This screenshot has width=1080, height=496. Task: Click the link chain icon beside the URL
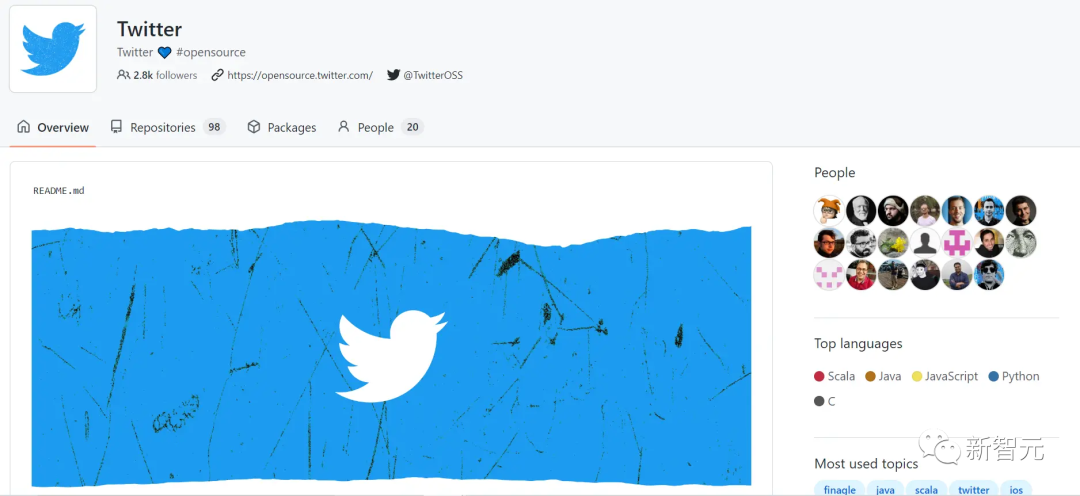pos(218,75)
